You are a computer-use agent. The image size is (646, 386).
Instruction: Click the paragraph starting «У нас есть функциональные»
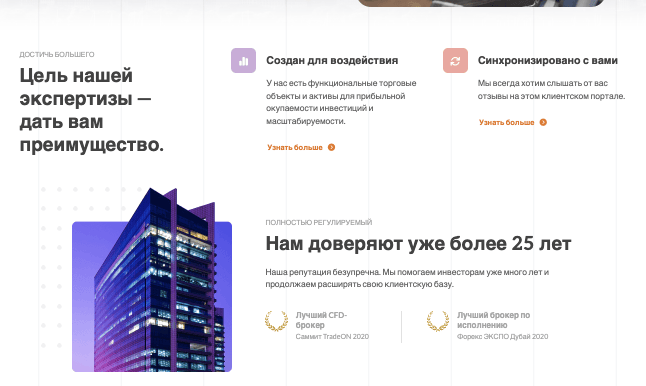(341, 102)
